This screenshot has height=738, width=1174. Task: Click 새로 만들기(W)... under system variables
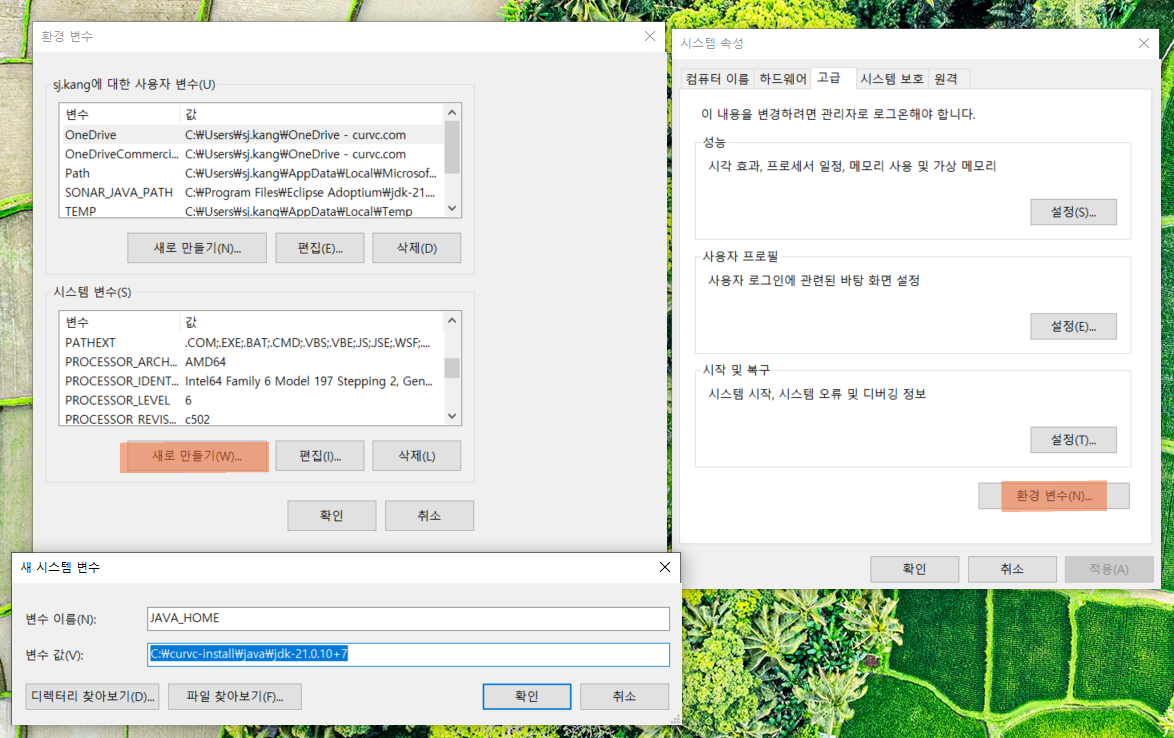197,456
